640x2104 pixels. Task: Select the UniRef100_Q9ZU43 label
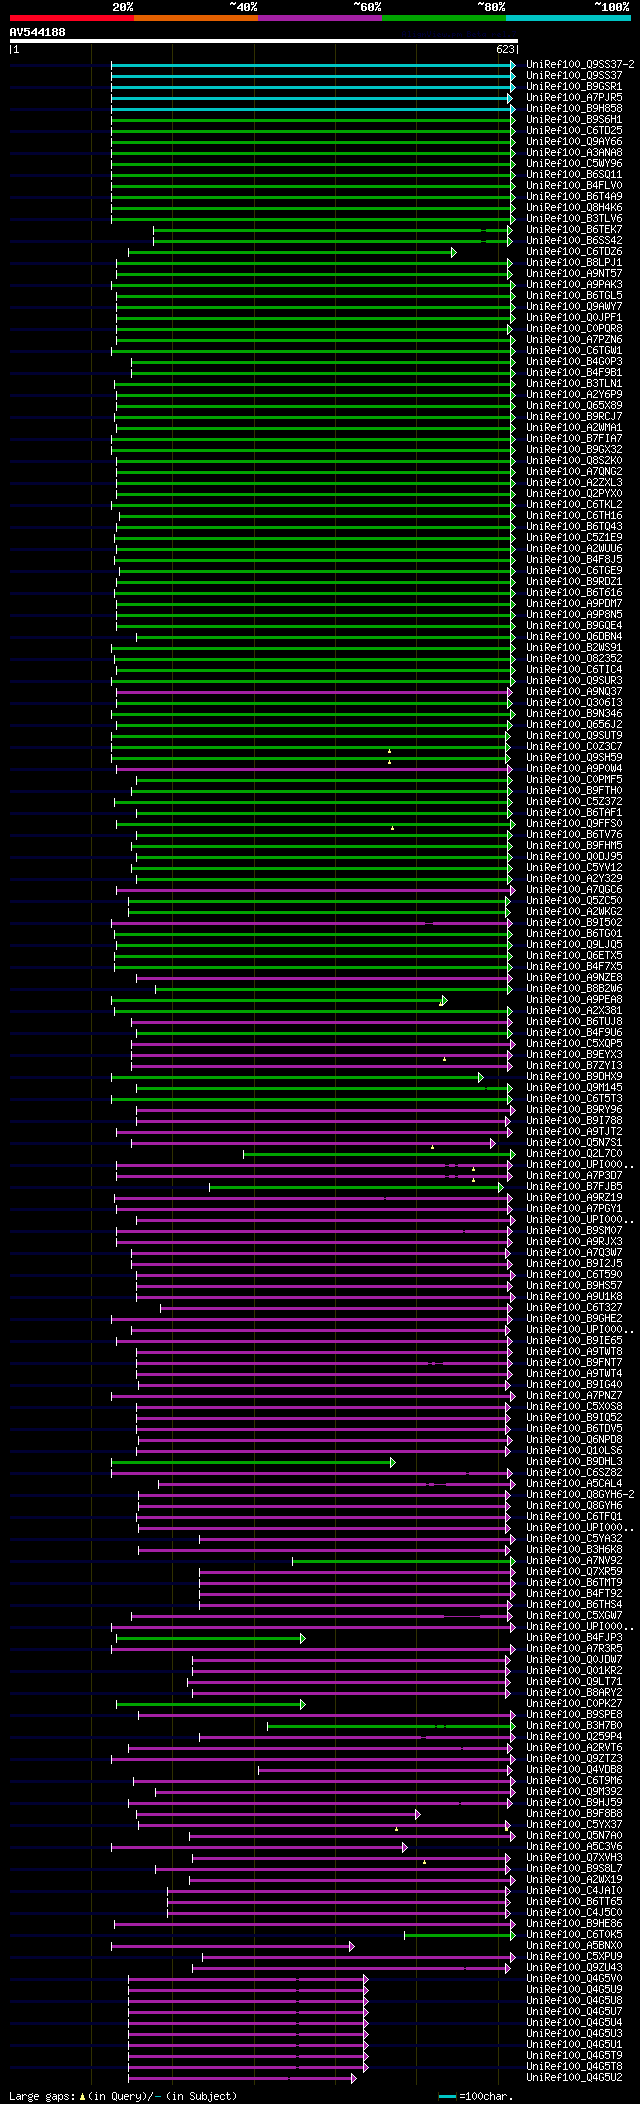(574, 1967)
